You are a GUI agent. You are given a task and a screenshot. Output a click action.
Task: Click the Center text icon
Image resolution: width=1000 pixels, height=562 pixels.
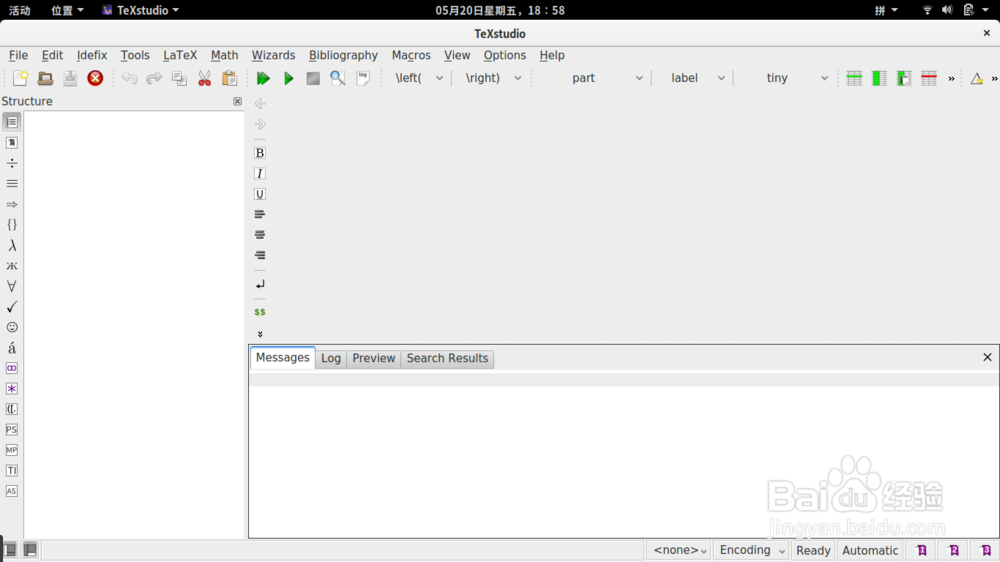point(260,235)
